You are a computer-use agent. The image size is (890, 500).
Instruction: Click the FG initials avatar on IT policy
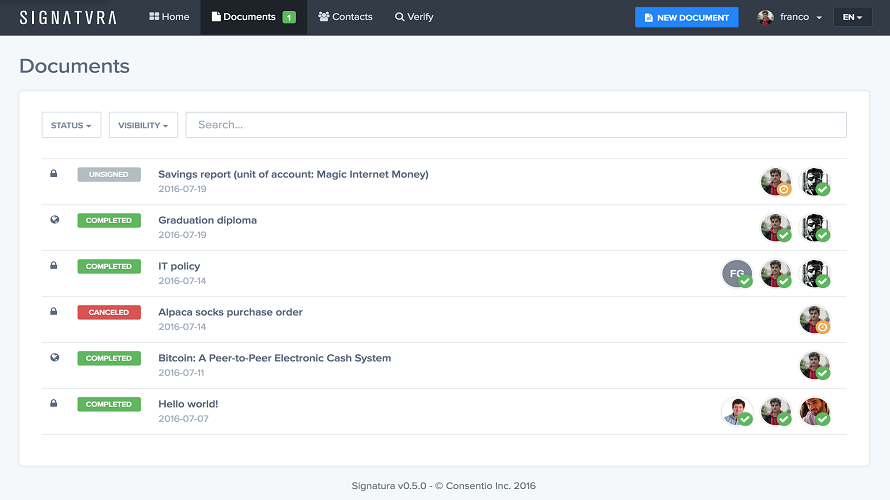(x=736, y=273)
